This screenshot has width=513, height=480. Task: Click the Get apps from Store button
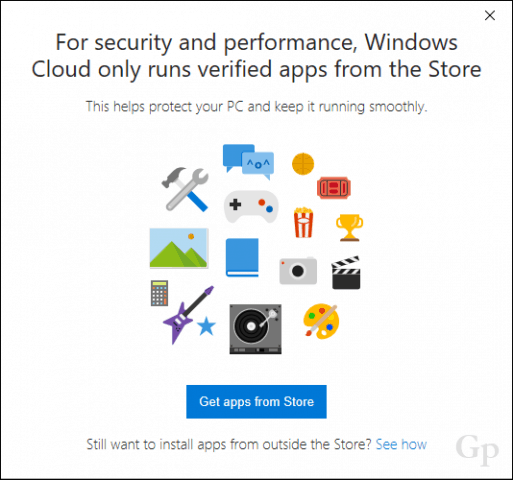coord(256,402)
